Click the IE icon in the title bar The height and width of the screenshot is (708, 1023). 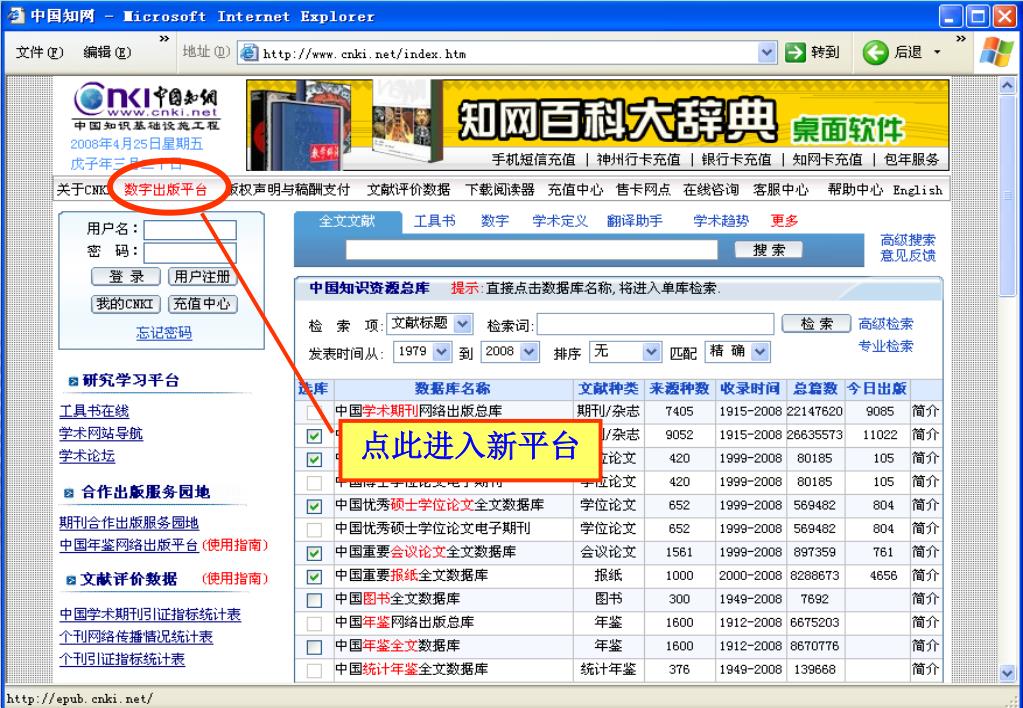(16, 16)
